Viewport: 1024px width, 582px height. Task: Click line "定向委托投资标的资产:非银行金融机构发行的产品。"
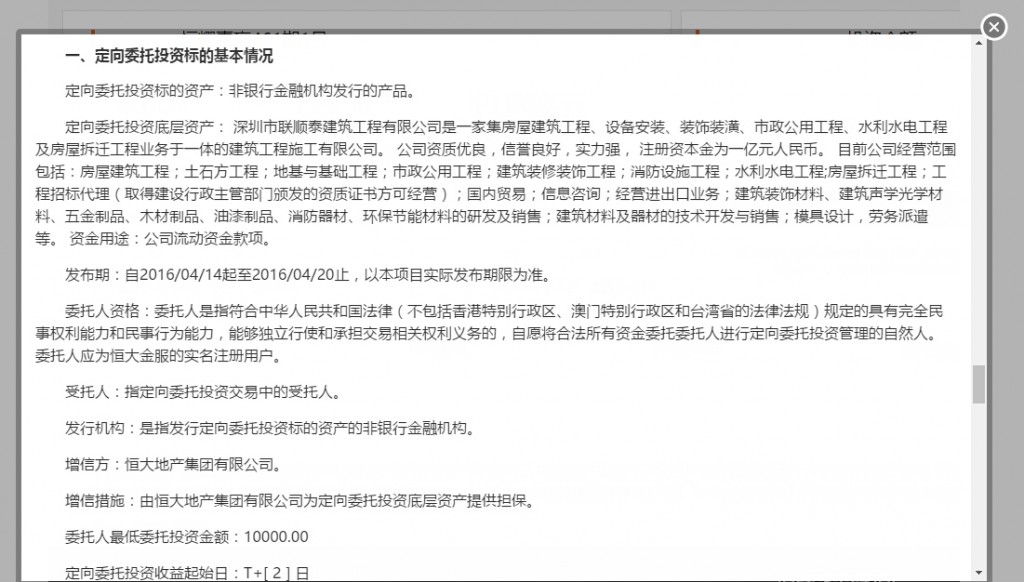241,91
